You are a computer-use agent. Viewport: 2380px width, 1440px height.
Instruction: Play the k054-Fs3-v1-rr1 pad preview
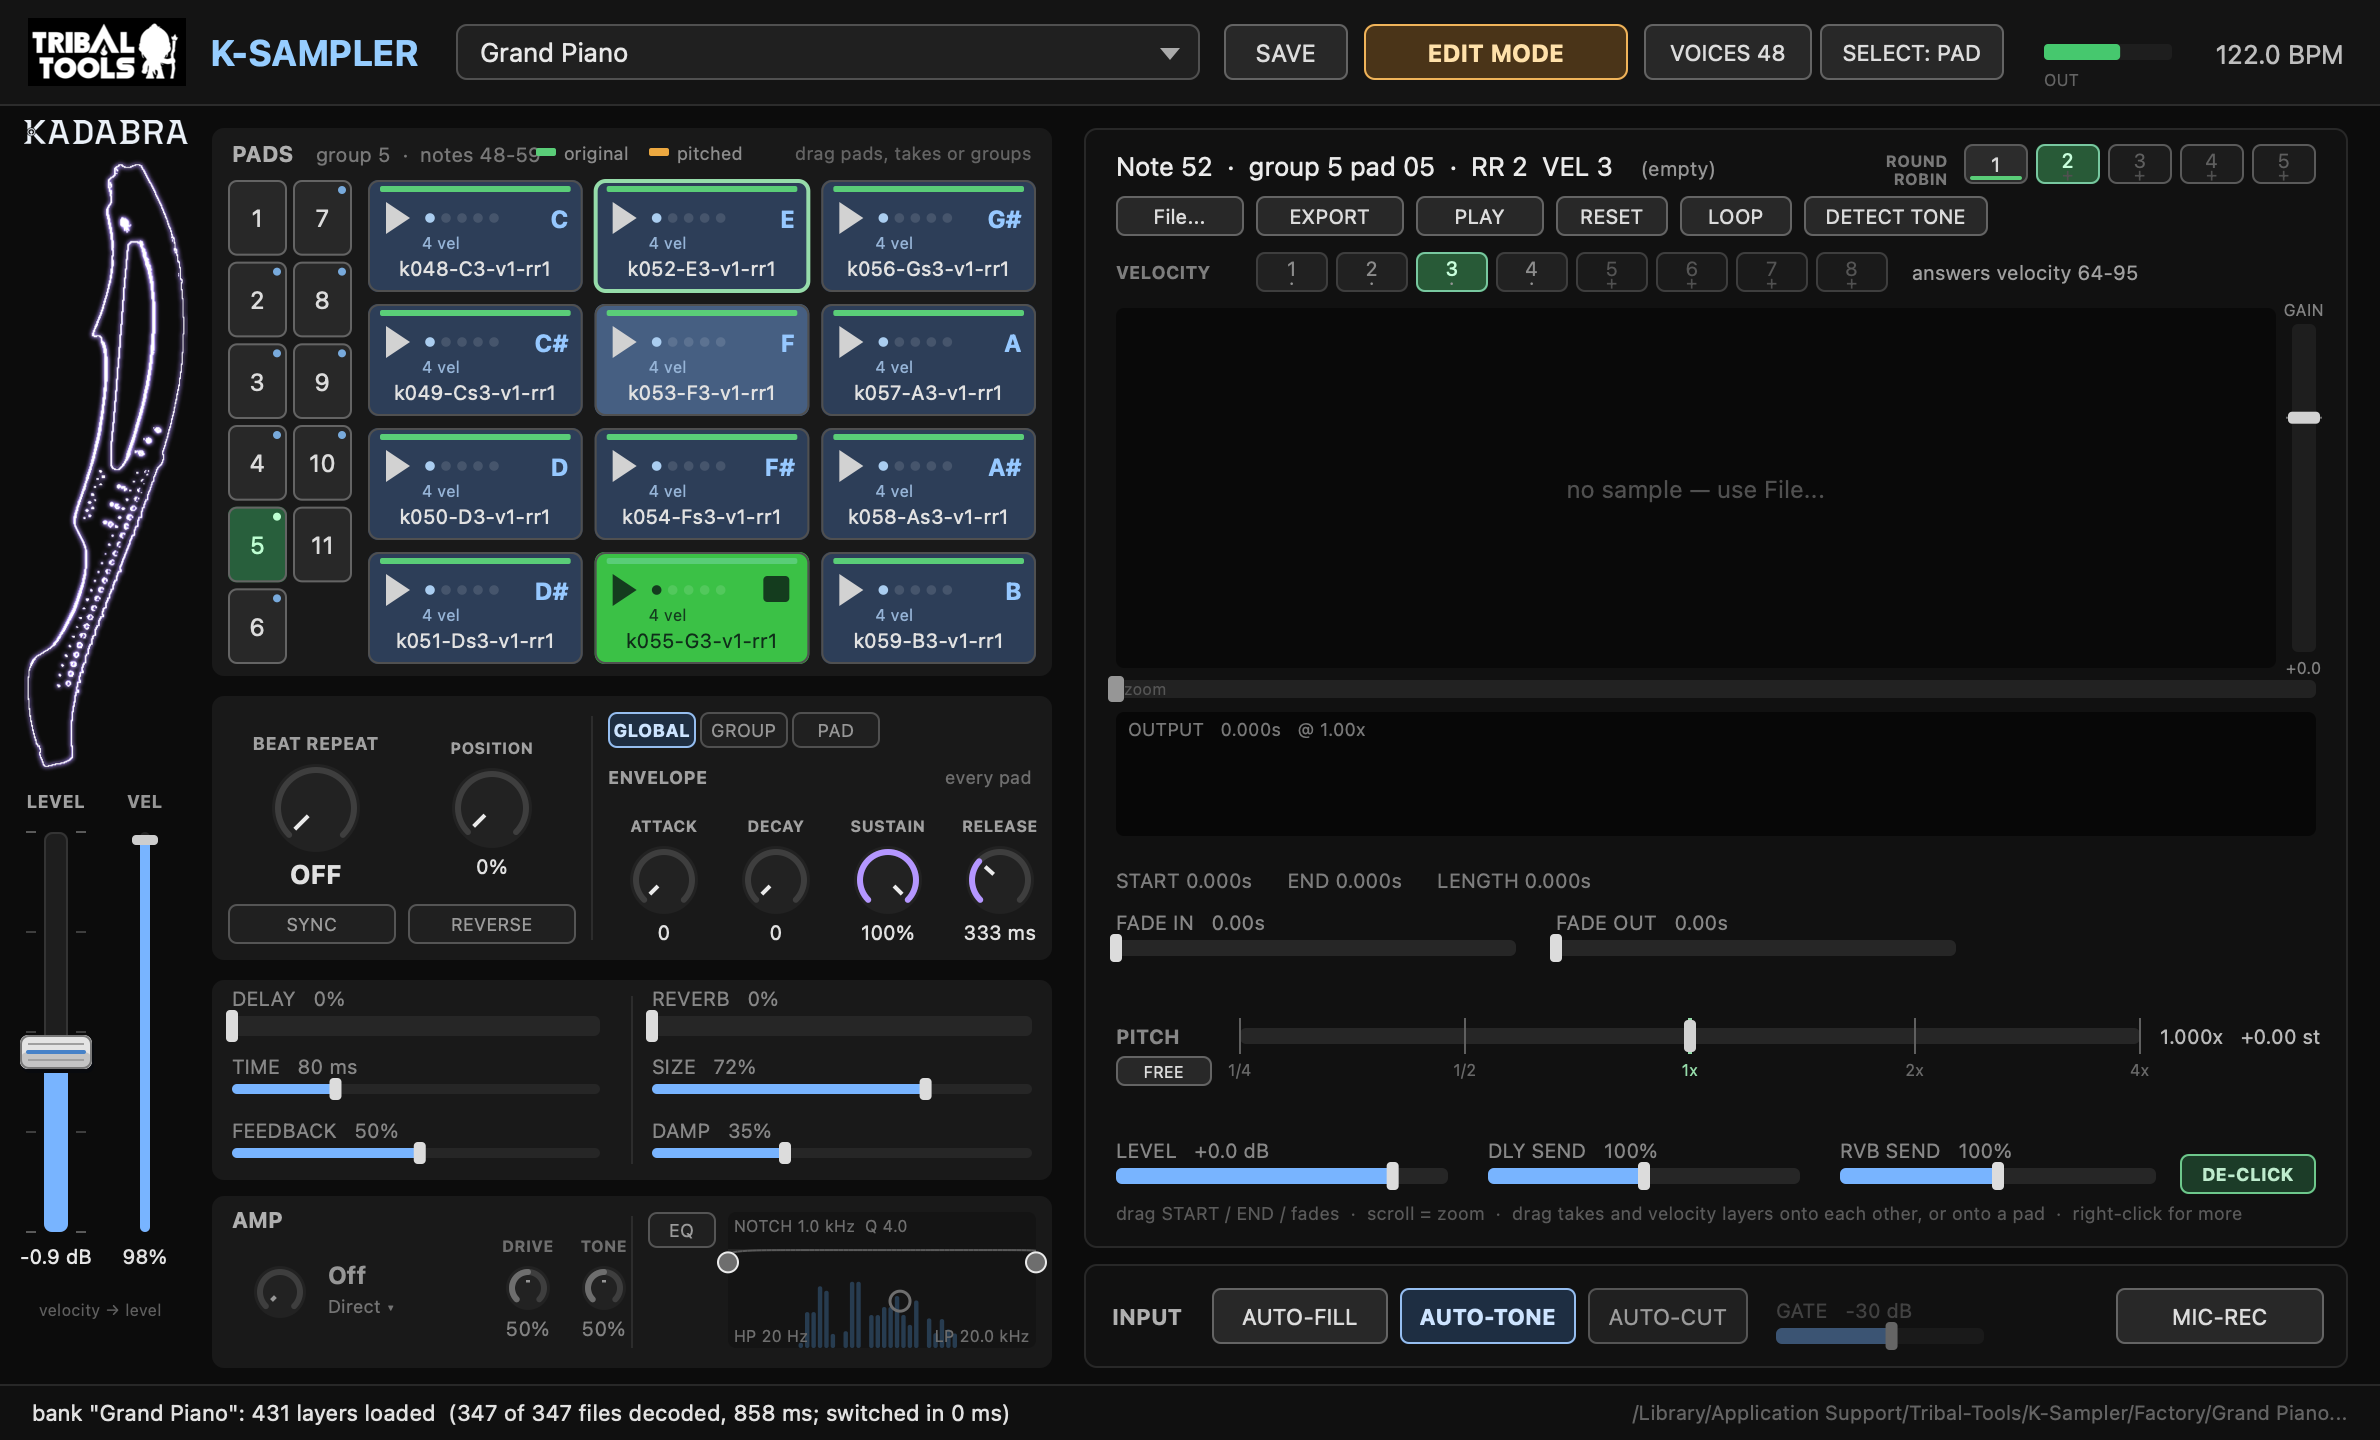(624, 466)
